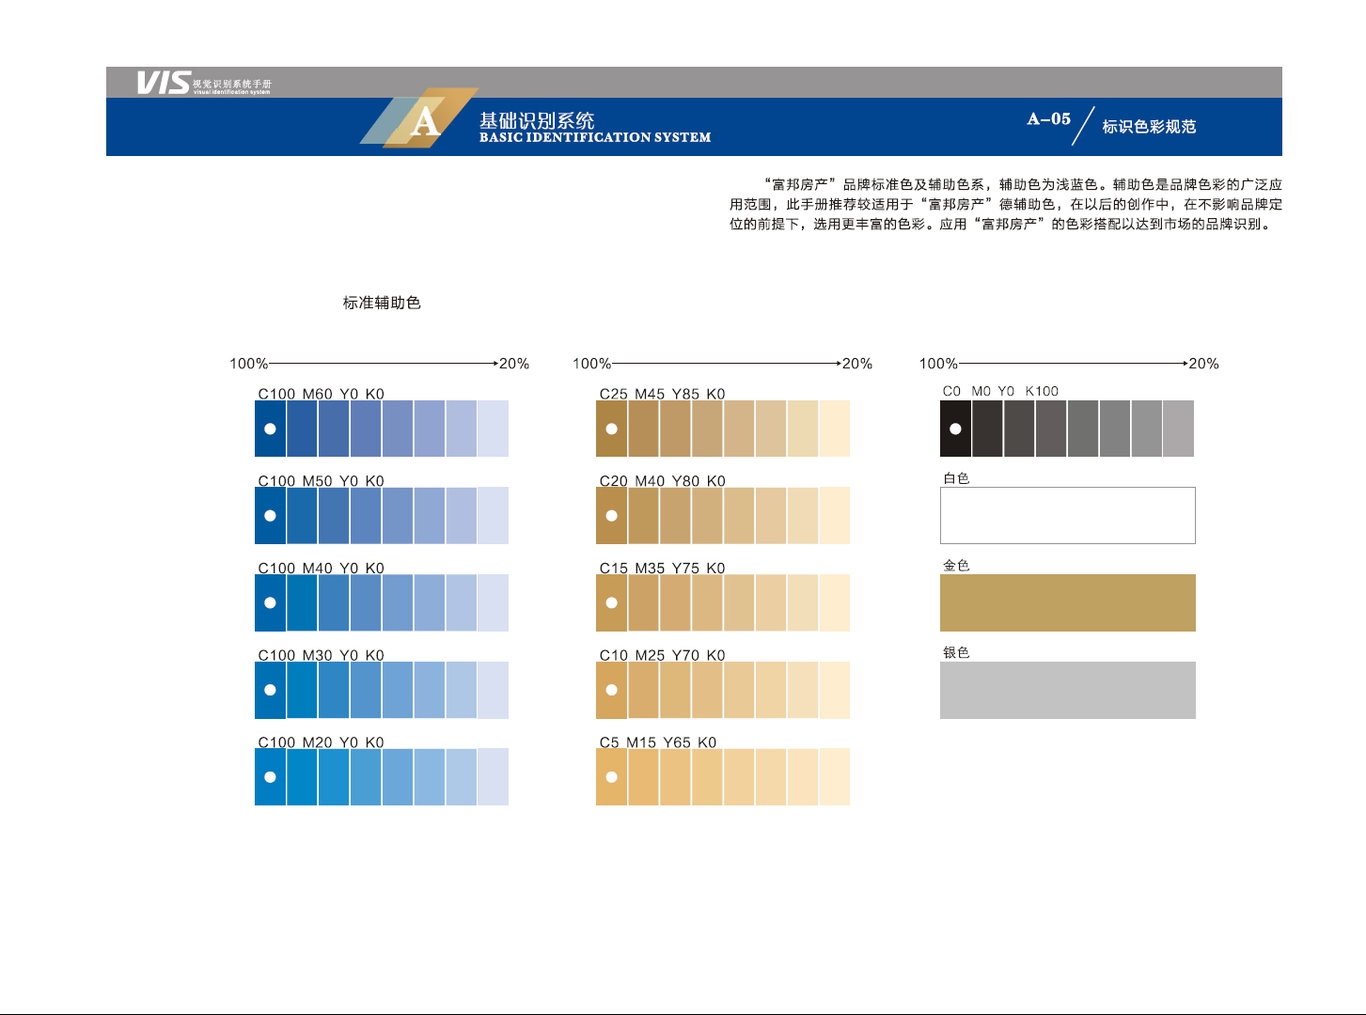
Task: Pick the dotted swatch in the C20 M40 Y80 K0 row
Action: point(611,515)
